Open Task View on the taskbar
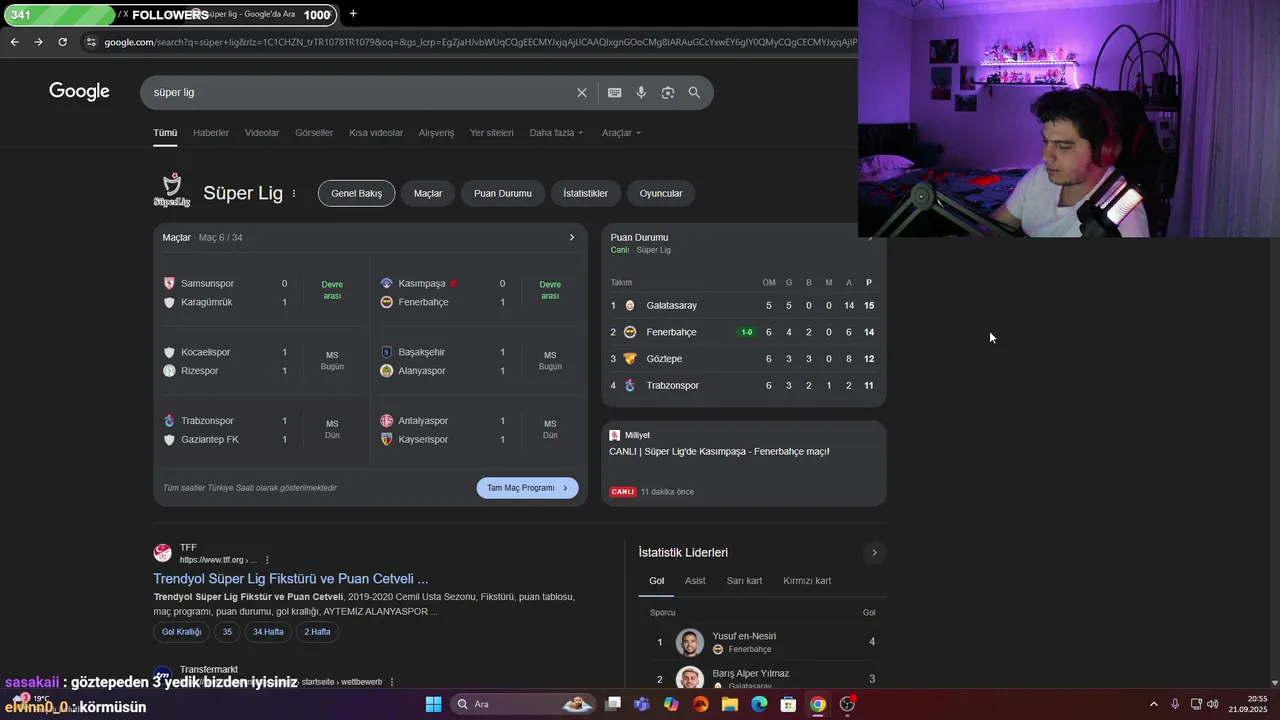Image resolution: width=1280 pixels, height=720 pixels. click(613, 704)
